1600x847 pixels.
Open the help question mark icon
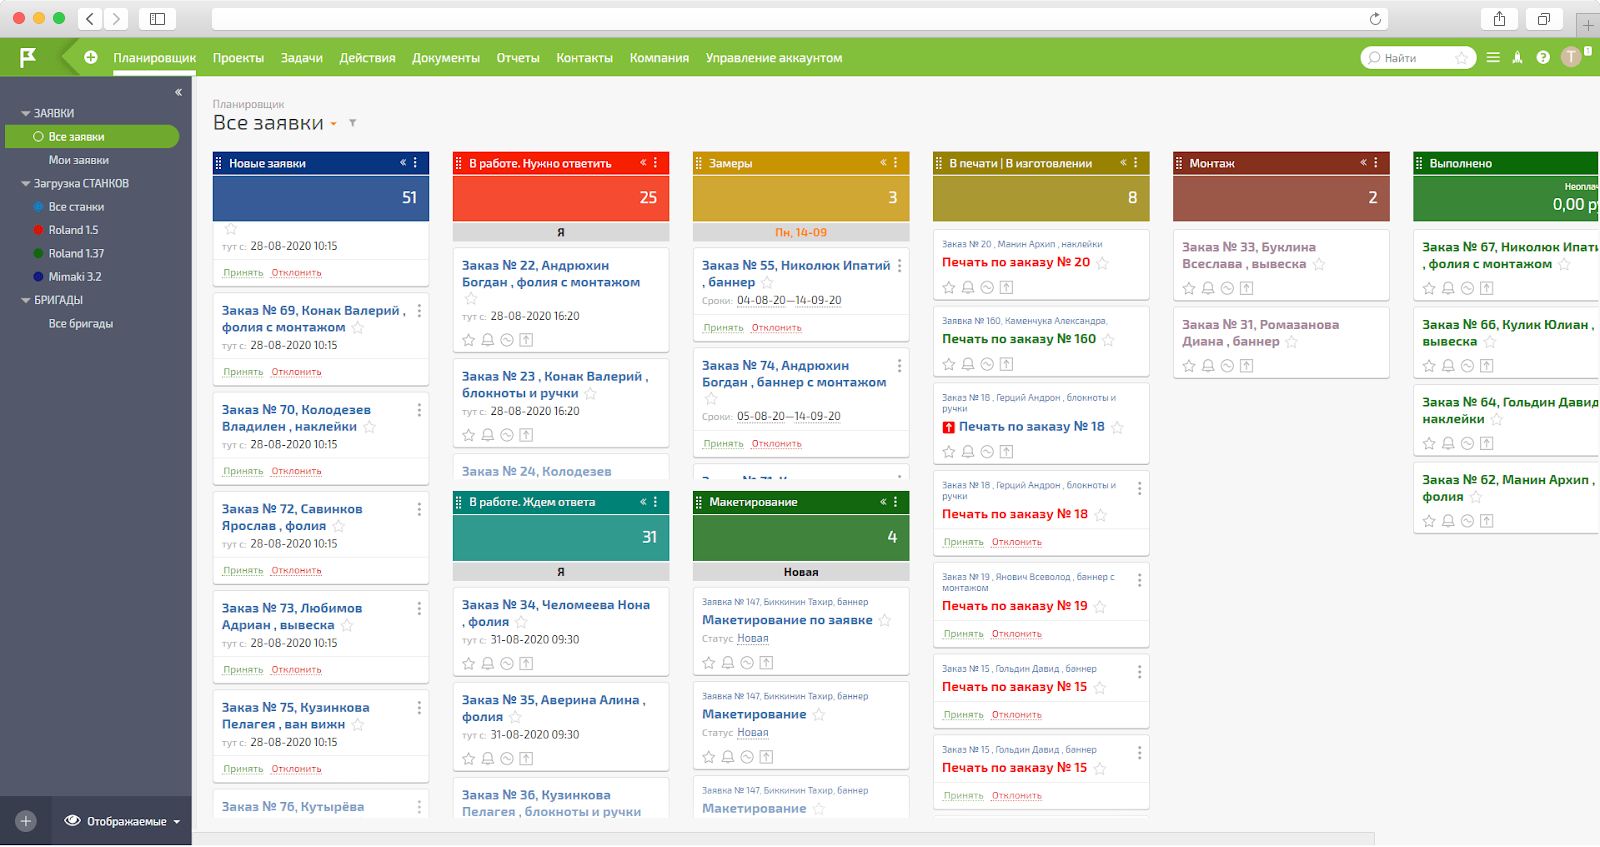click(x=1543, y=58)
